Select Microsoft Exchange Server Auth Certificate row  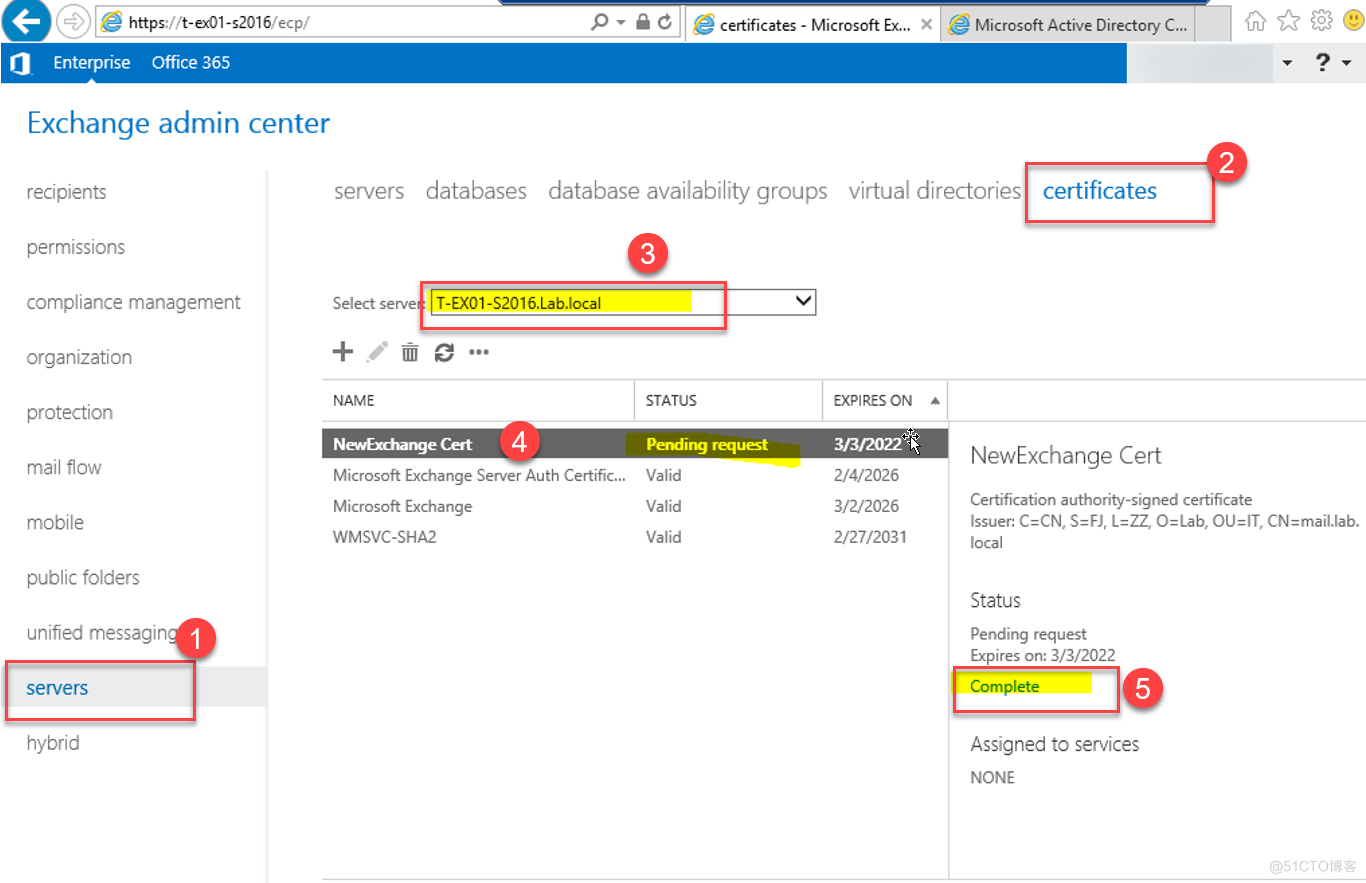coord(635,475)
